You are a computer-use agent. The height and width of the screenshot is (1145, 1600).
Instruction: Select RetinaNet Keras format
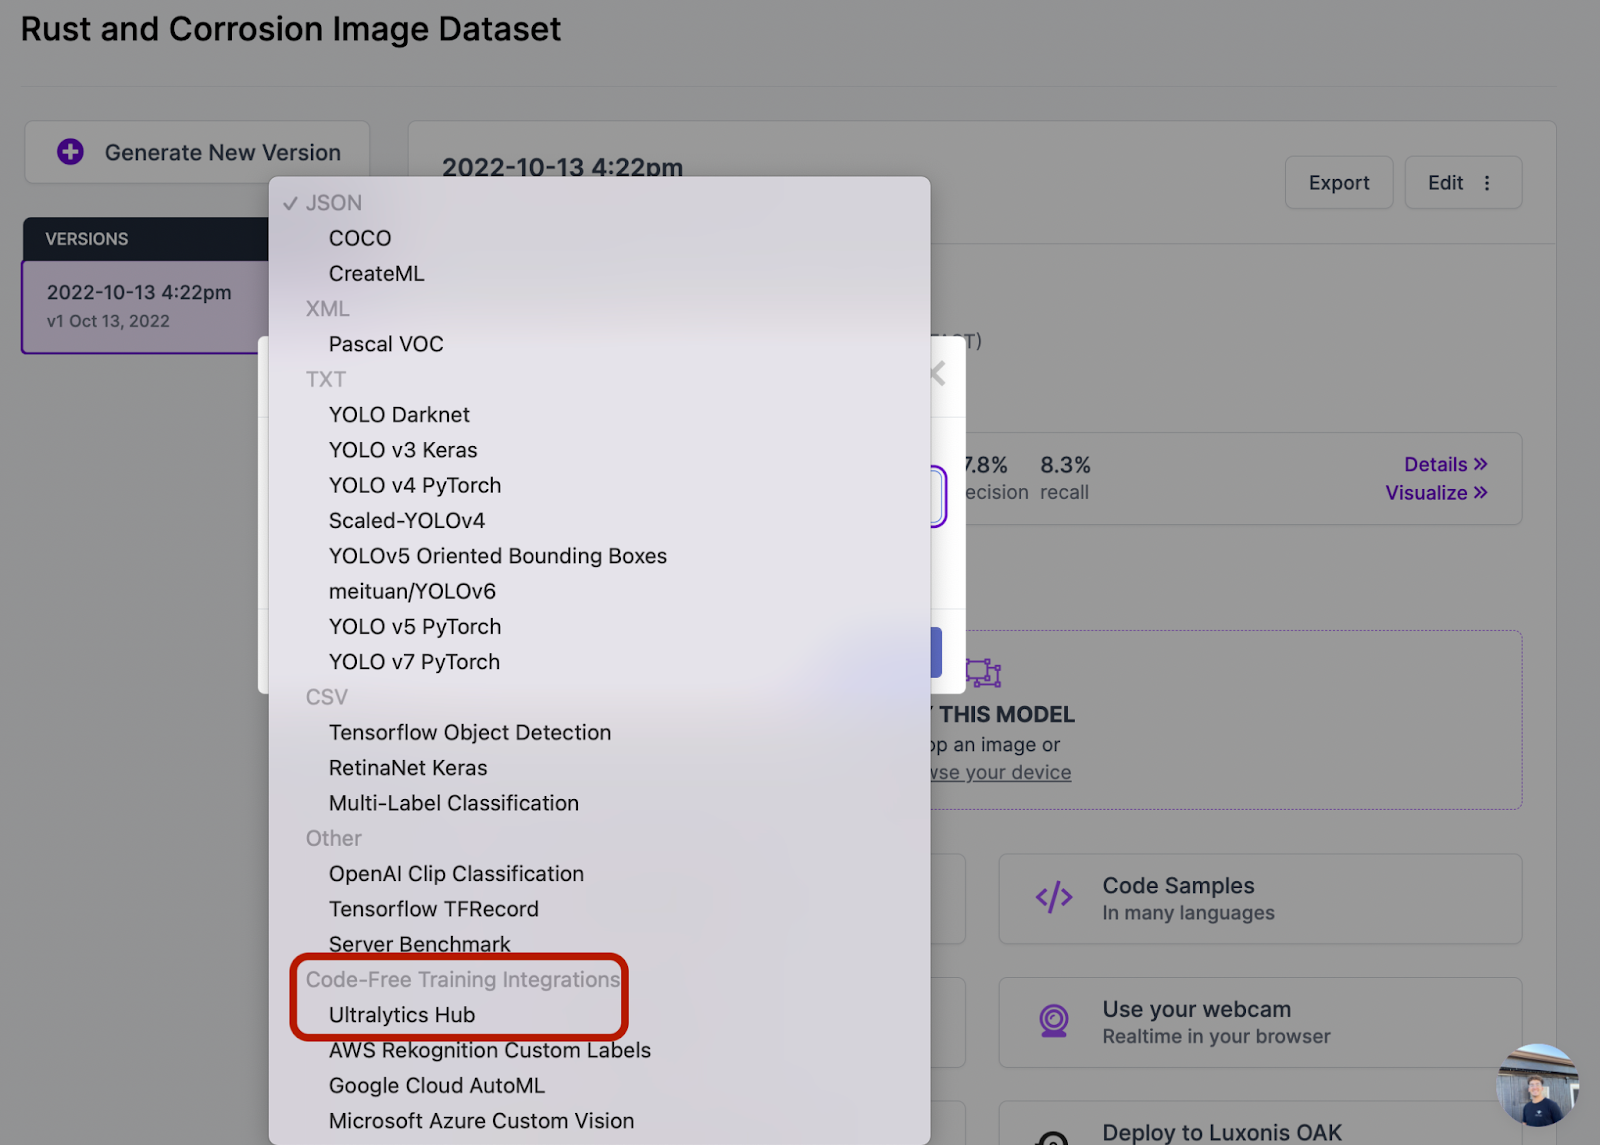point(408,768)
